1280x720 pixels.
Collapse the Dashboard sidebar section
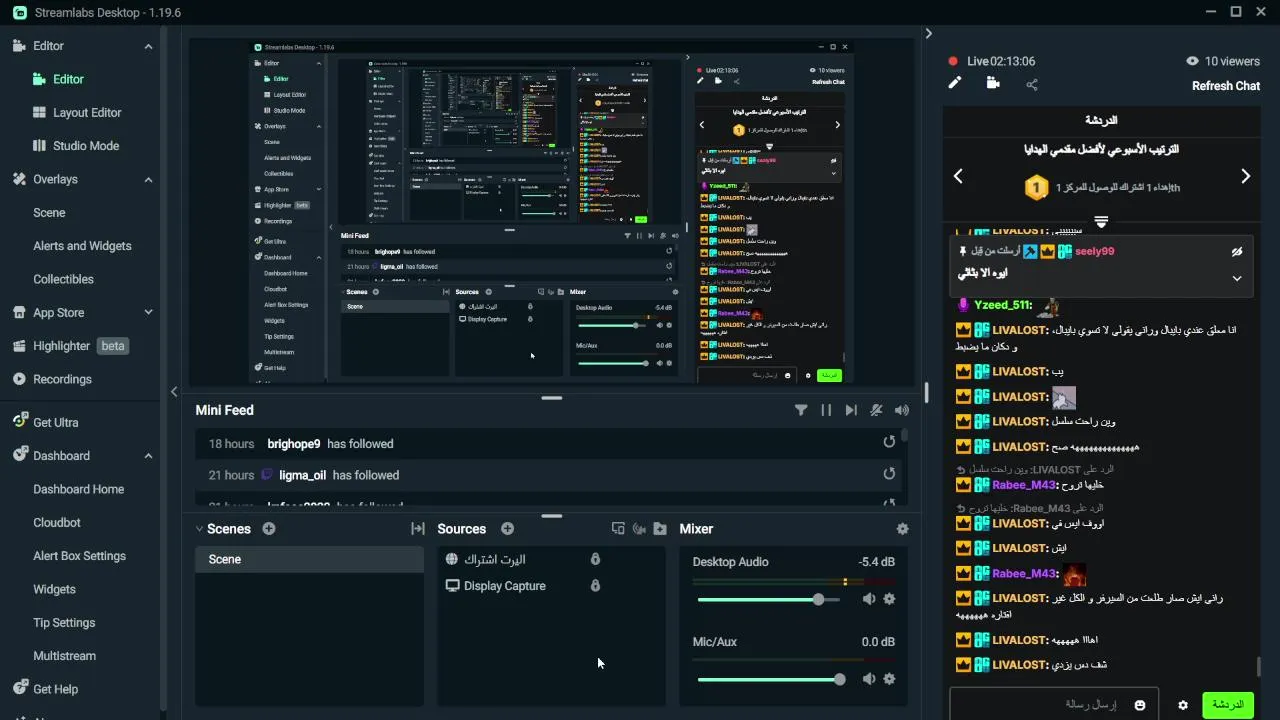148,456
